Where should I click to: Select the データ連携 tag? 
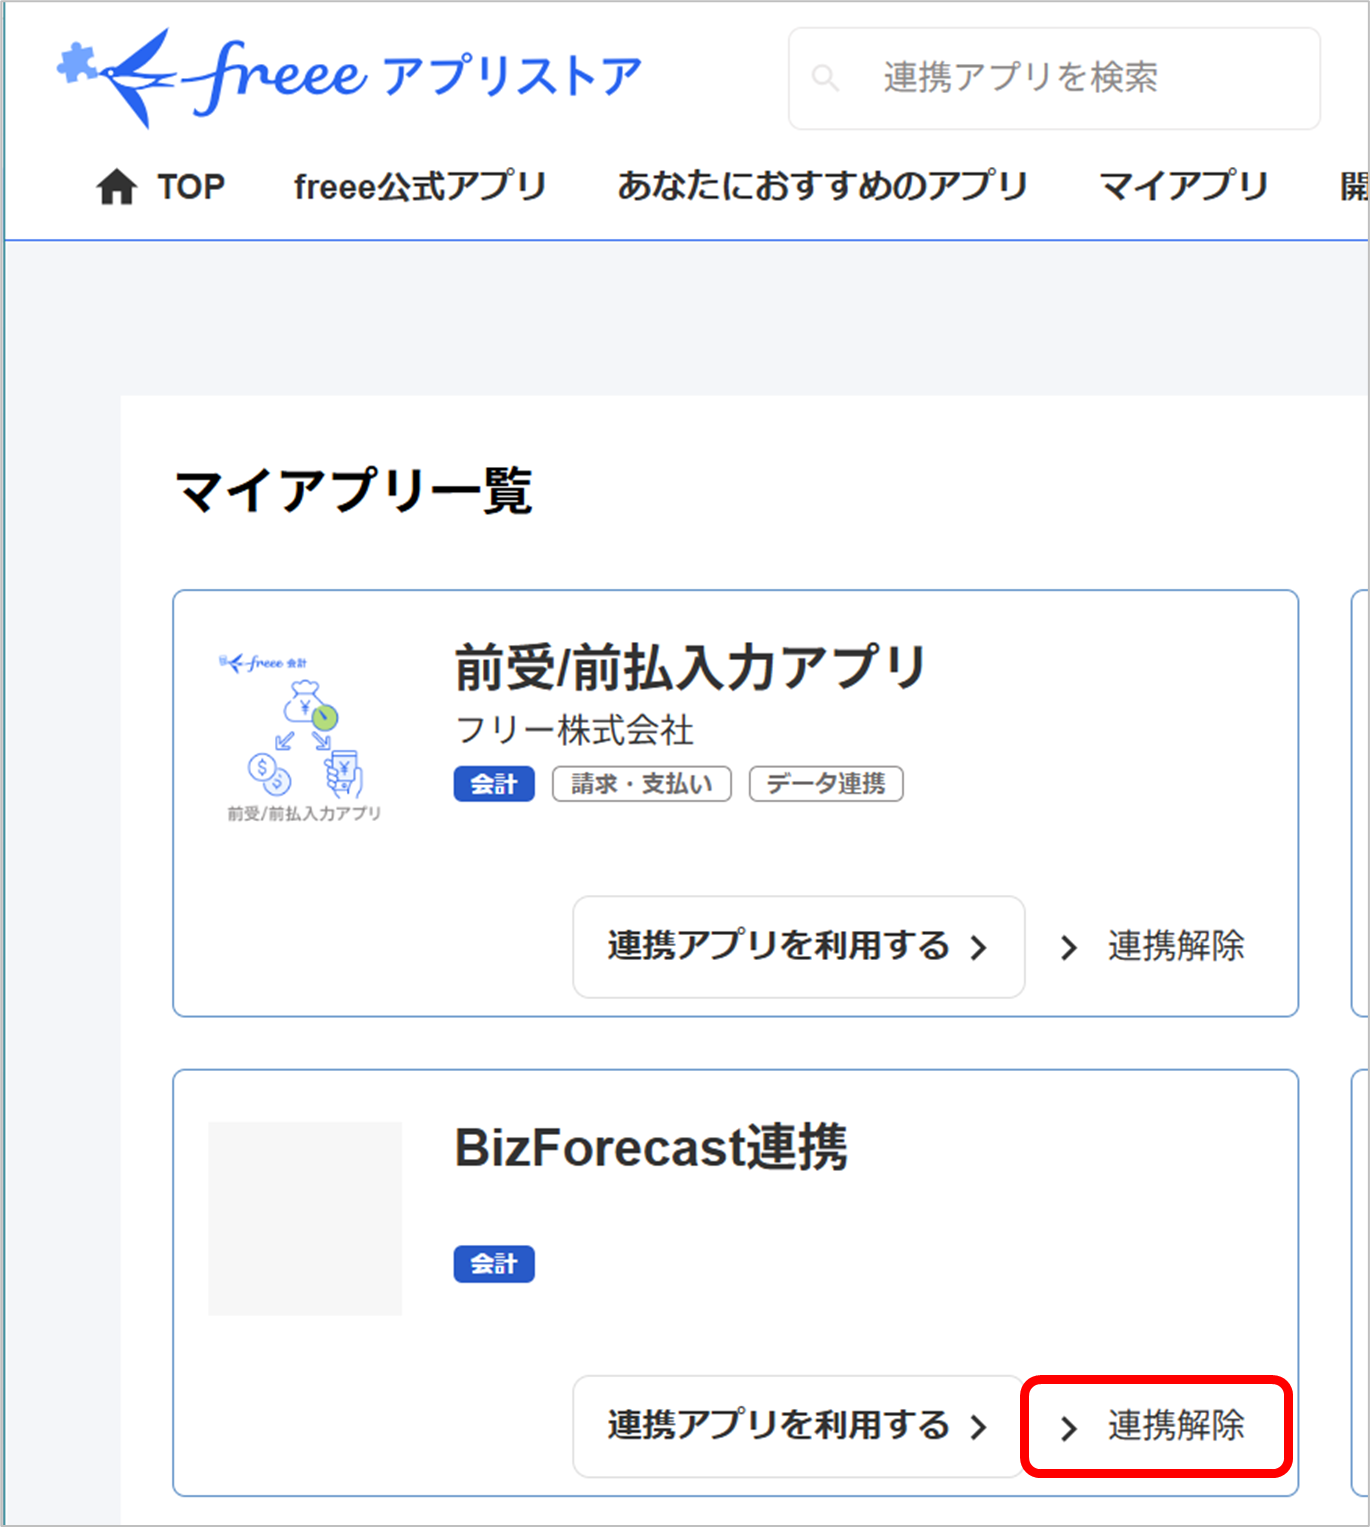click(826, 784)
